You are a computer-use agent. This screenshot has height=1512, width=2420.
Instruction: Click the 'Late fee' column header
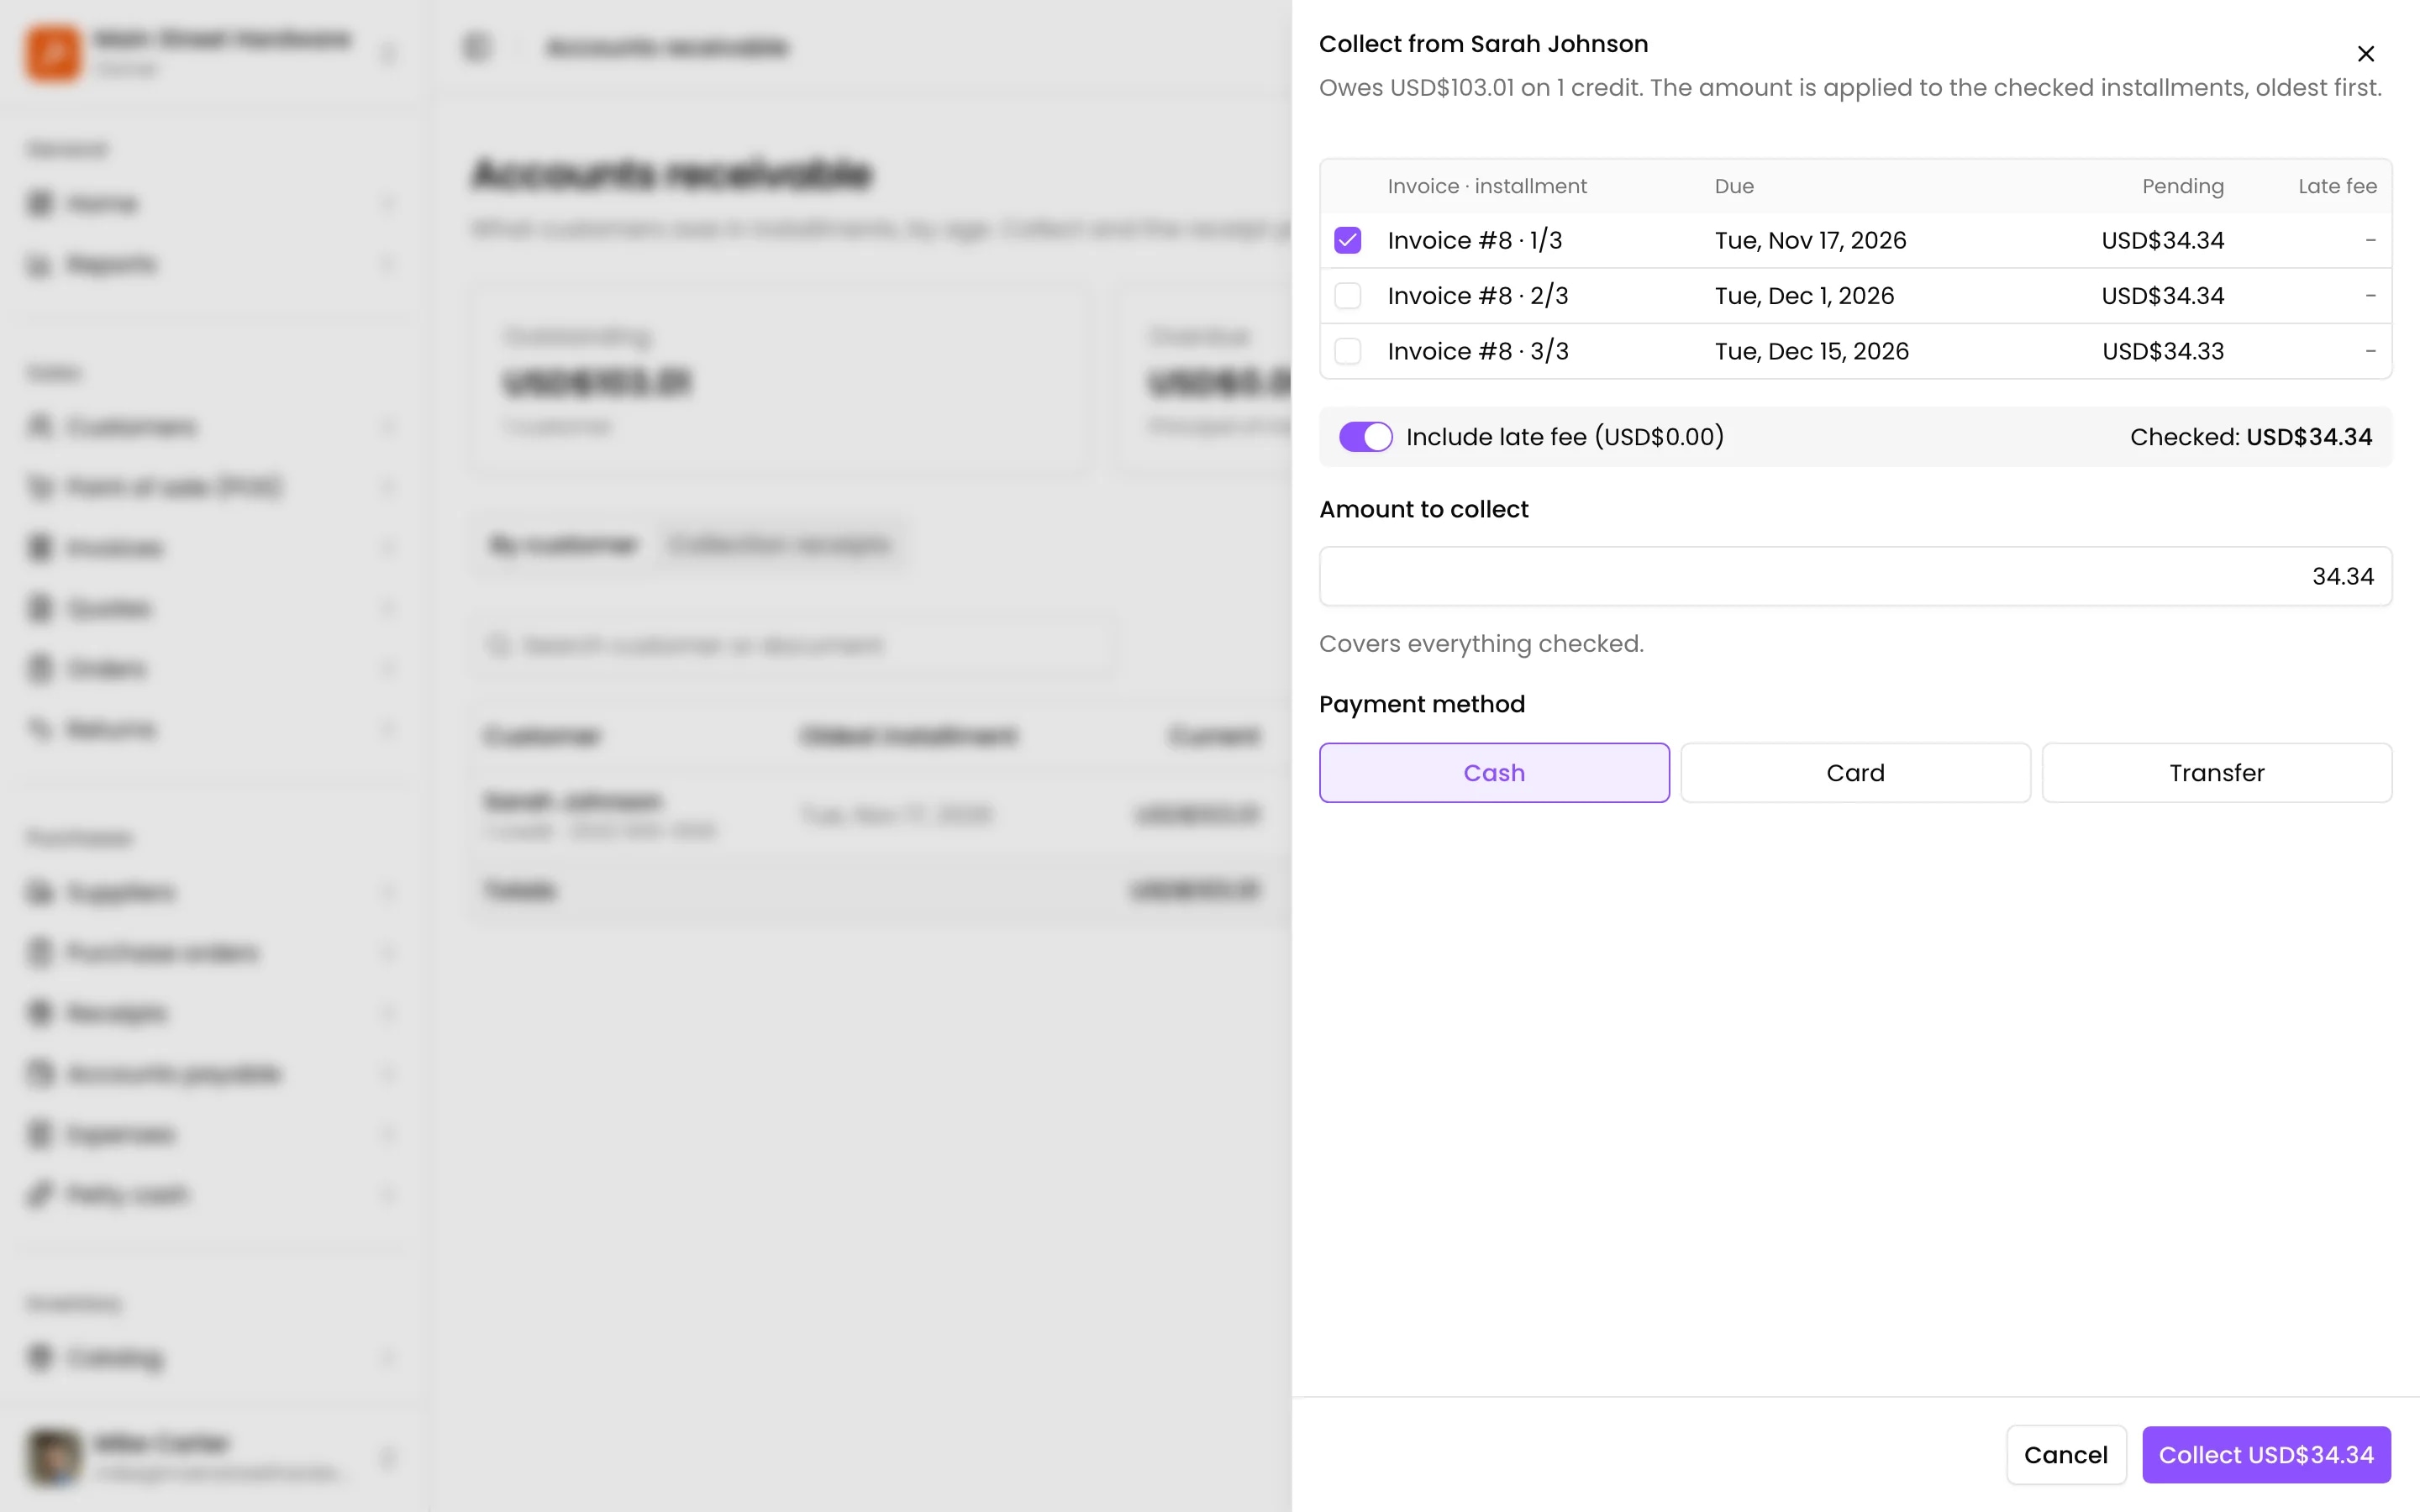(2337, 186)
